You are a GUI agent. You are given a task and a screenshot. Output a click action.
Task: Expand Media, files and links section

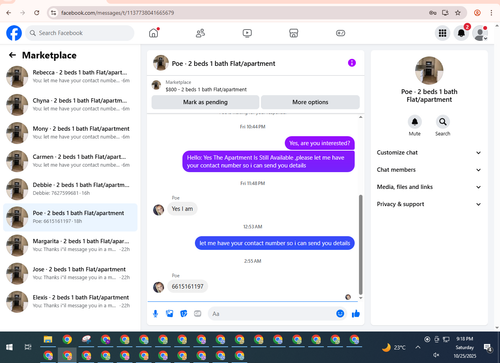429,187
